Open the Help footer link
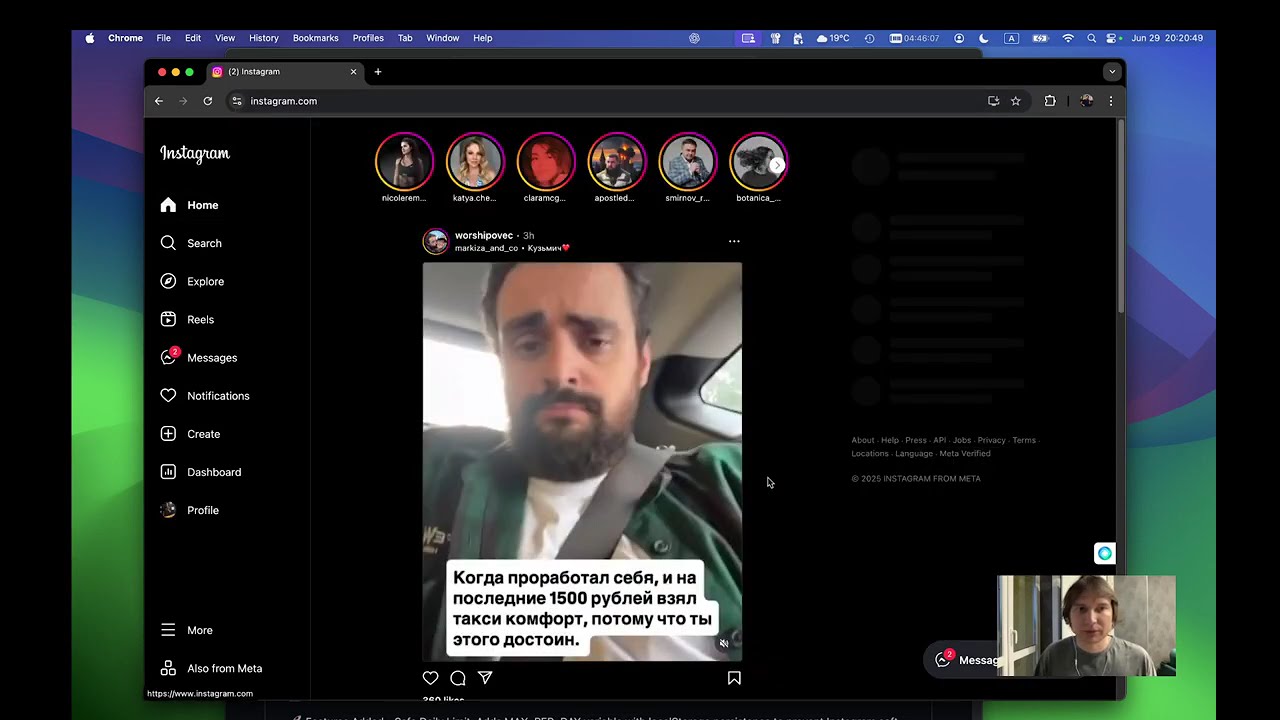This screenshot has height=720, width=1280. (890, 440)
